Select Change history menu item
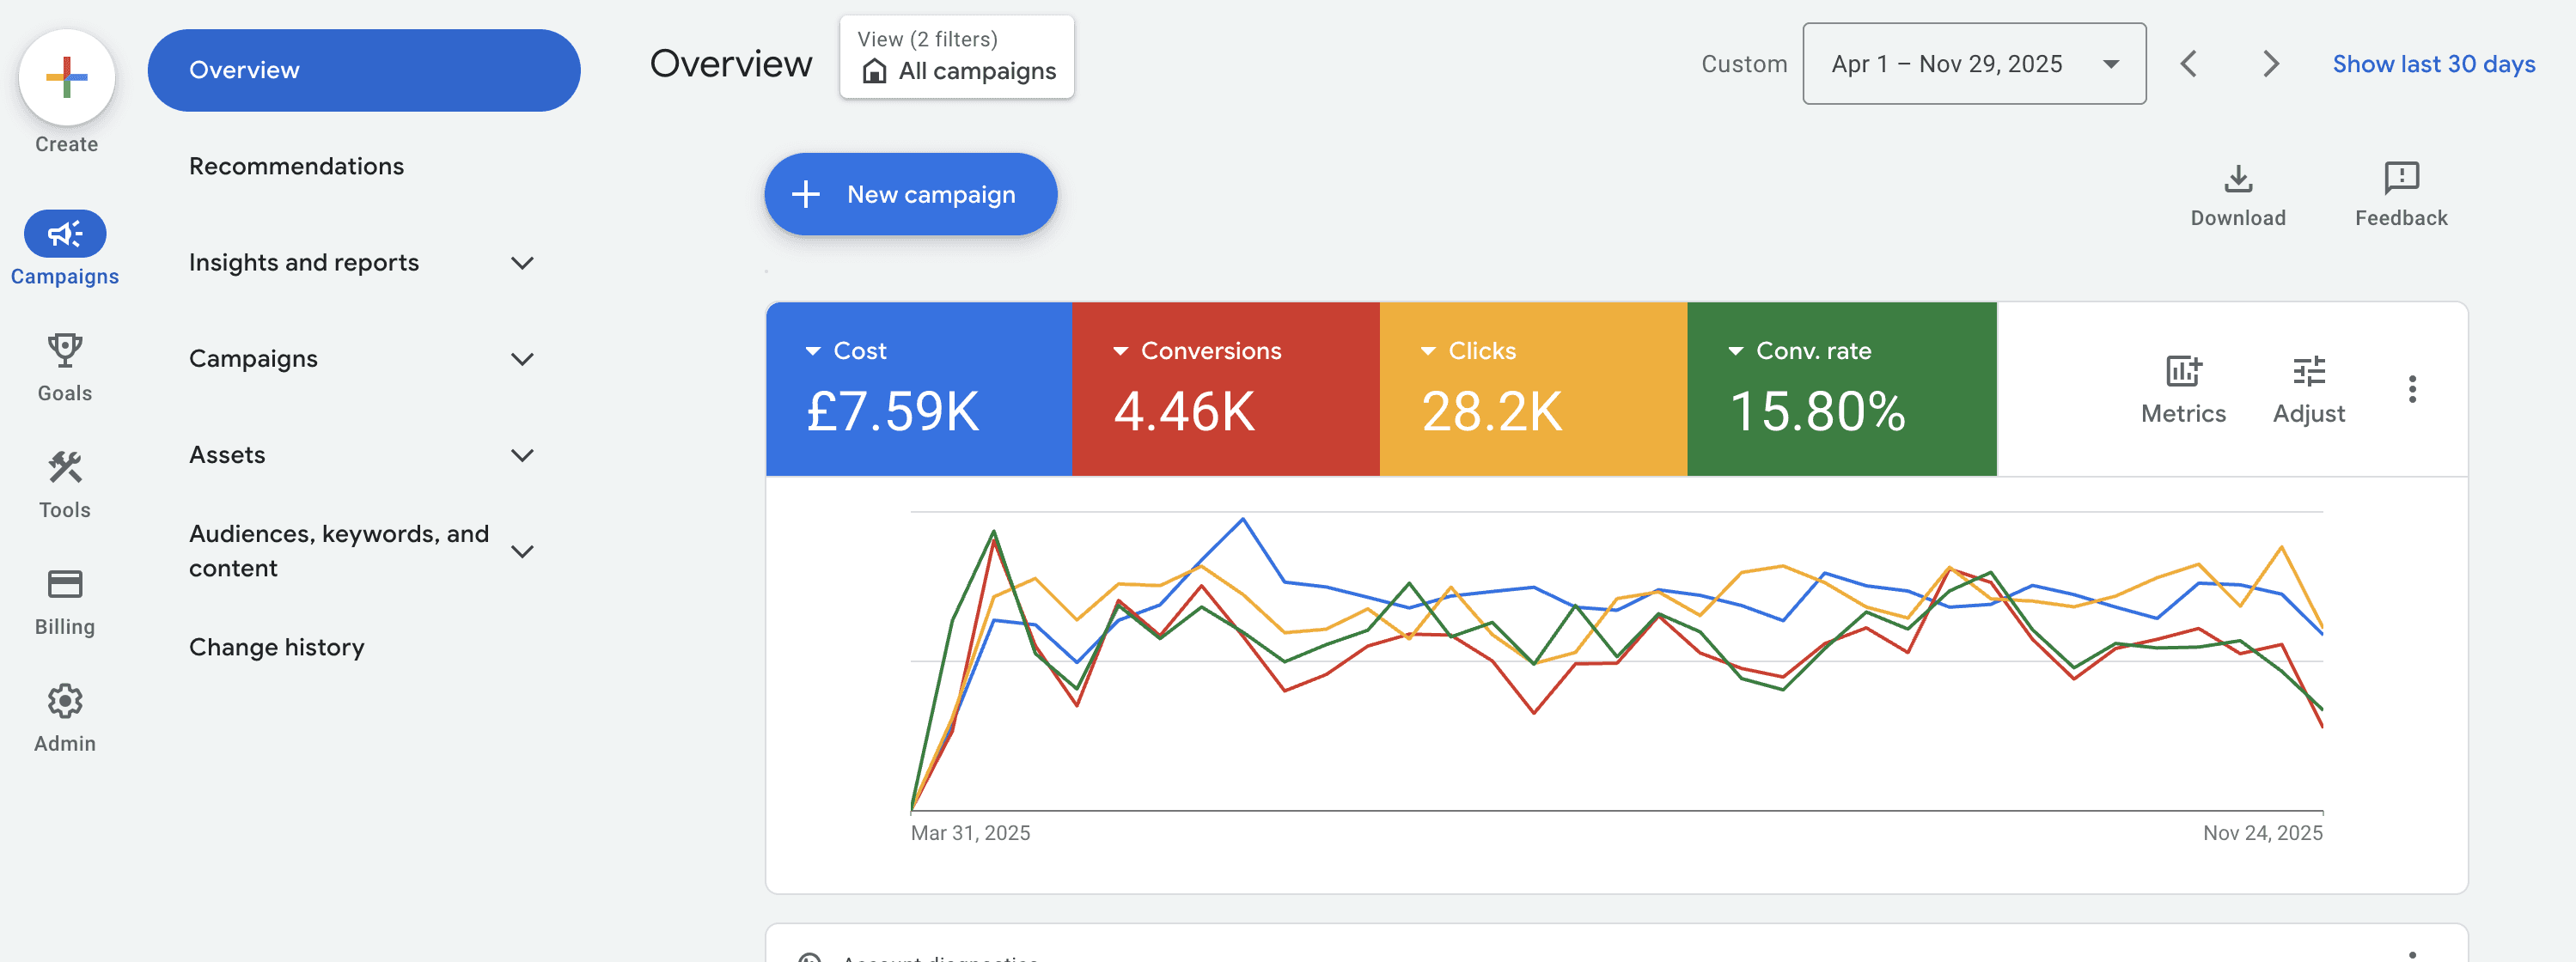This screenshot has height=962, width=2576. [276, 647]
